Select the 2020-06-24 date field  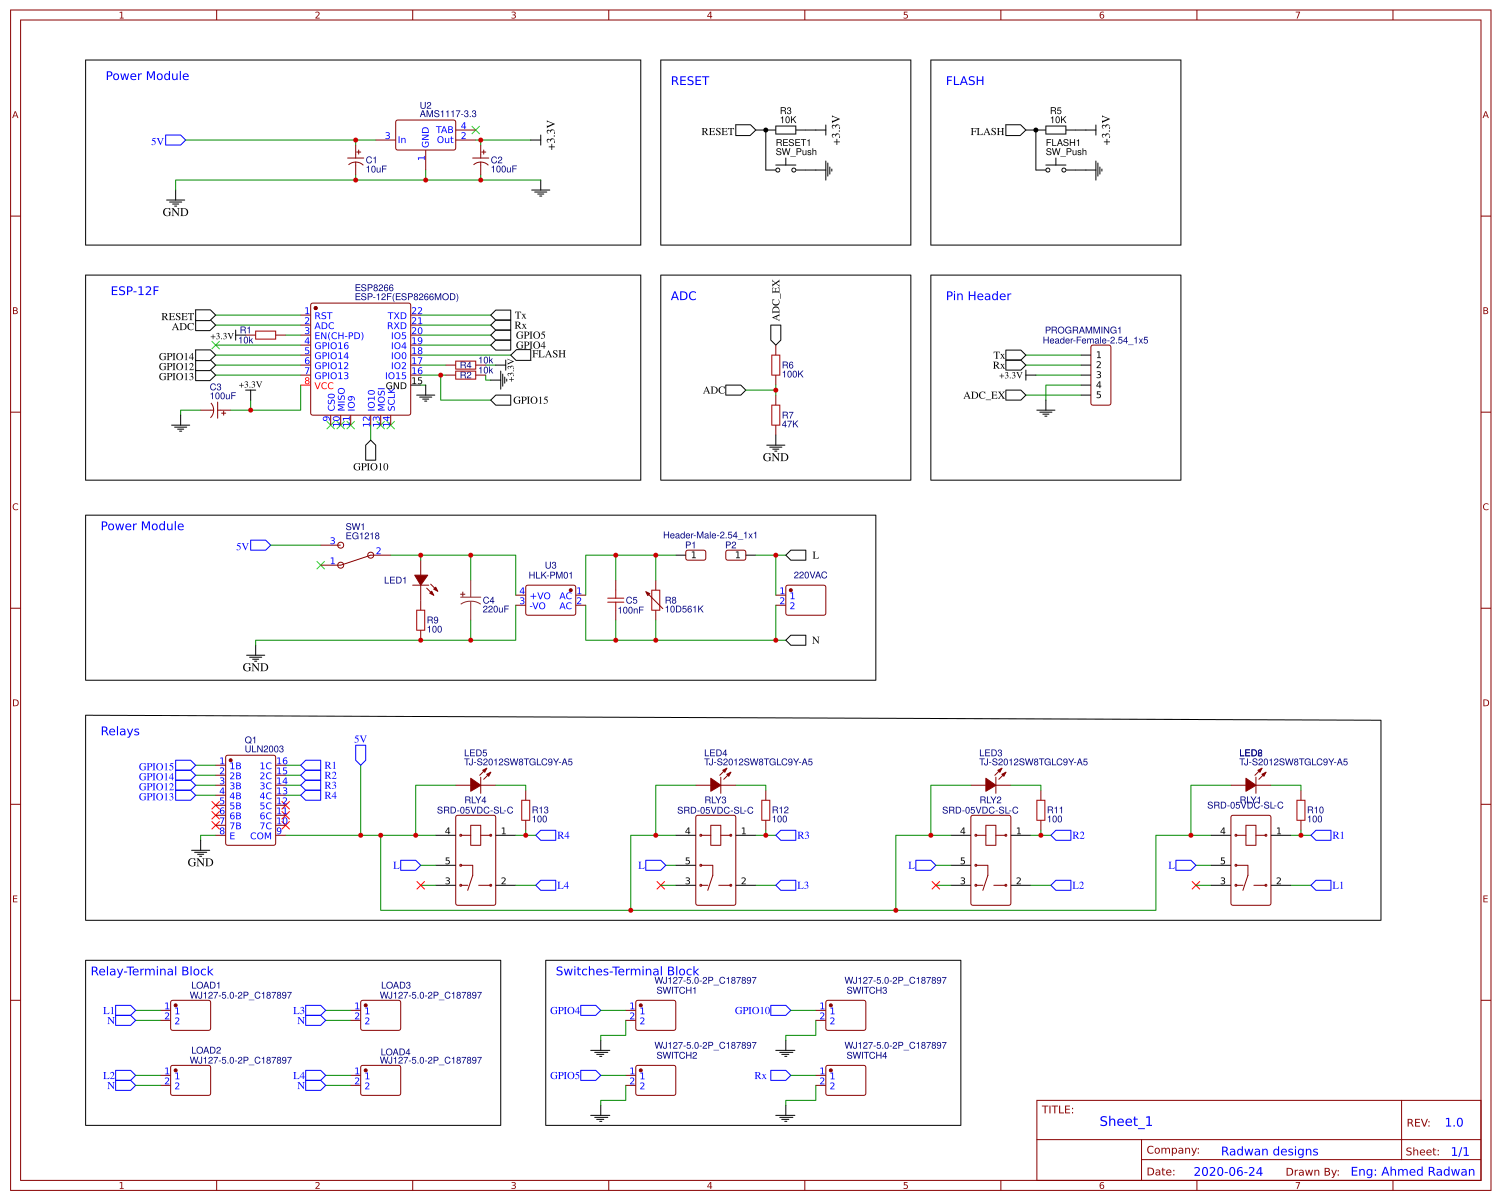(1228, 1170)
